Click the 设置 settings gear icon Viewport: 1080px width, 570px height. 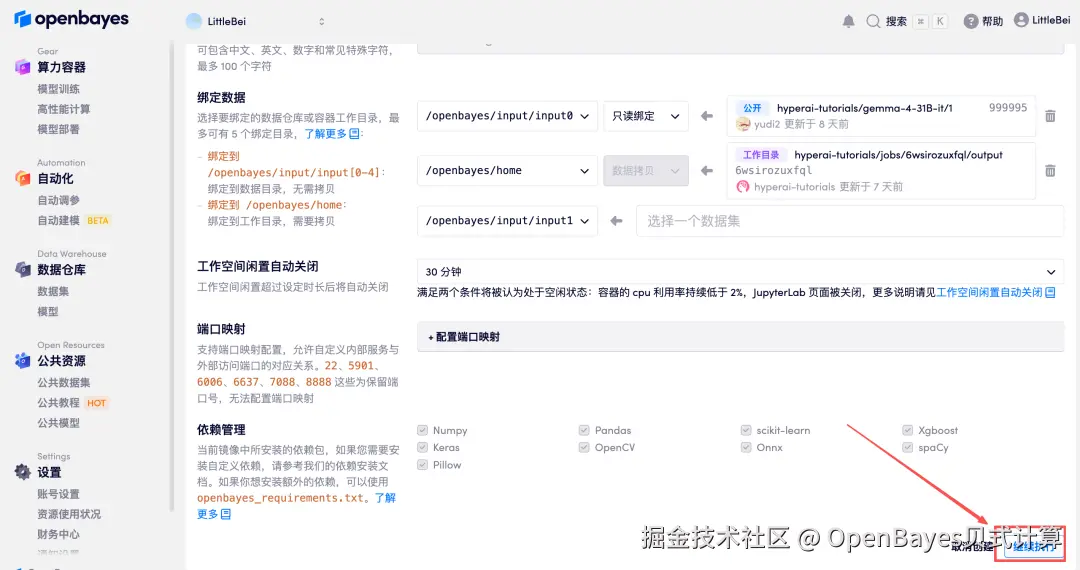pos(23,472)
